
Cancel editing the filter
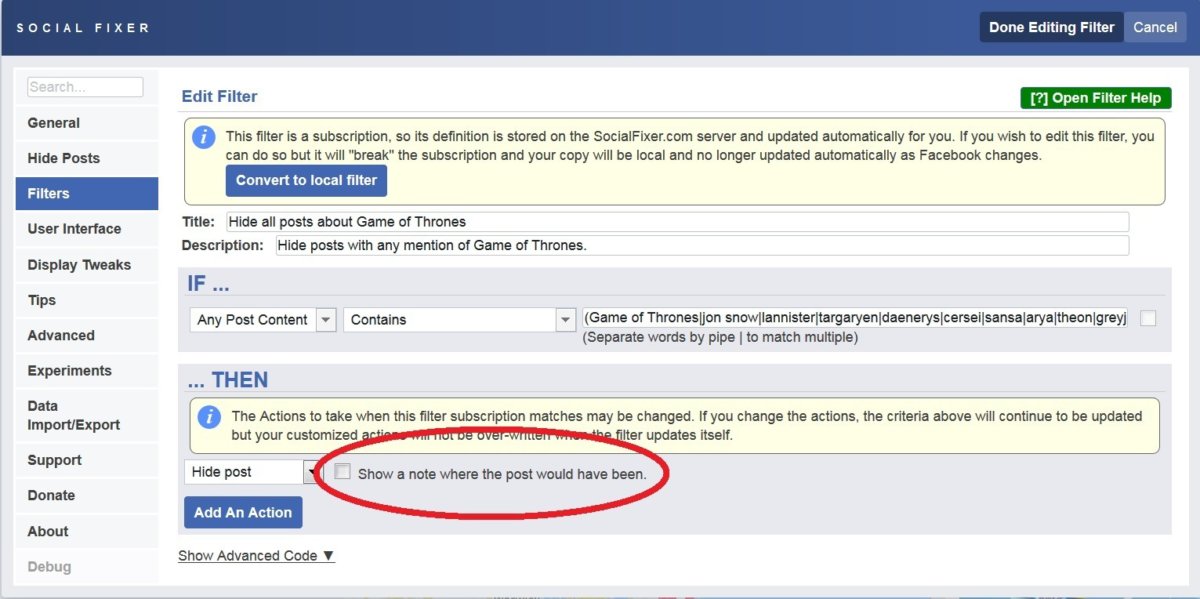pos(1155,27)
